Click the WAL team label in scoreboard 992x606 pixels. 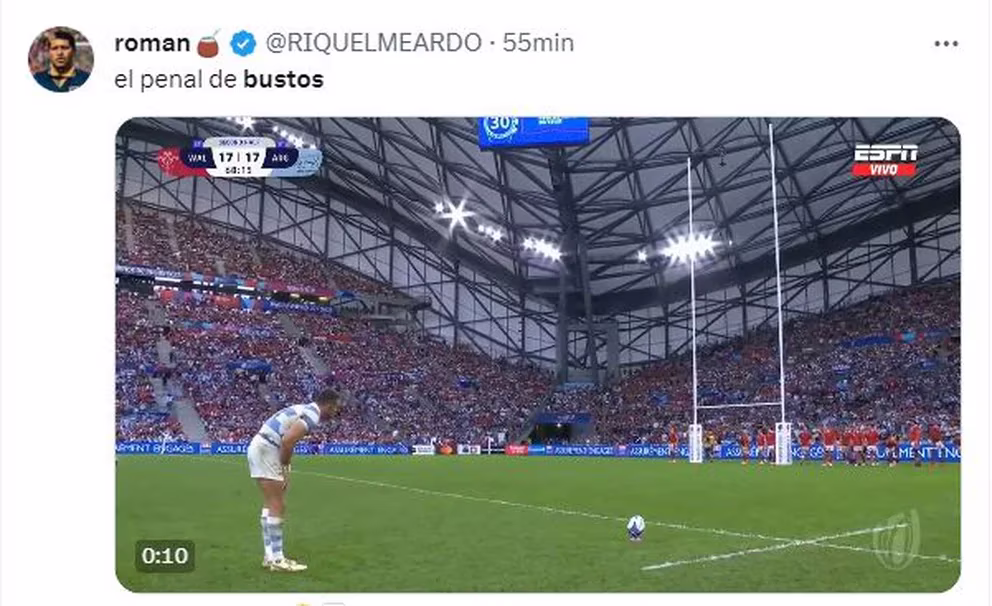click(x=197, y=158)
